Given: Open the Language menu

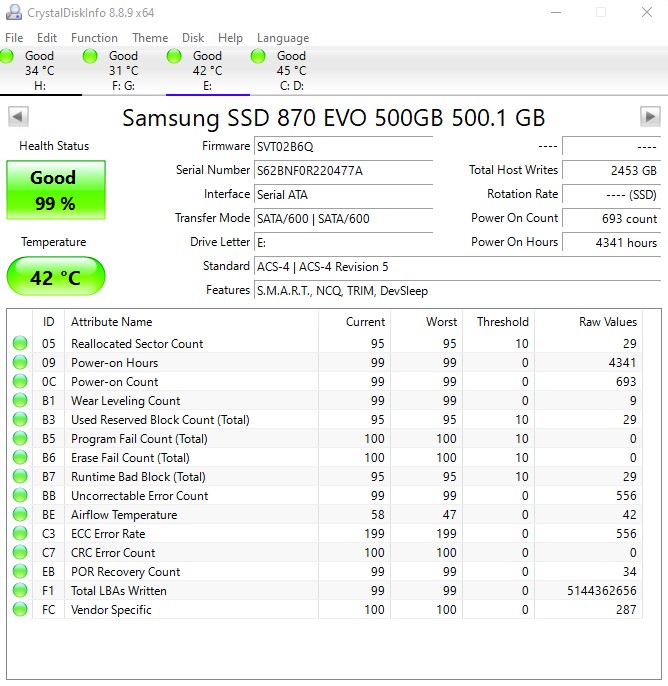Looking at the screenshot, I should click(x=283, y=38).
